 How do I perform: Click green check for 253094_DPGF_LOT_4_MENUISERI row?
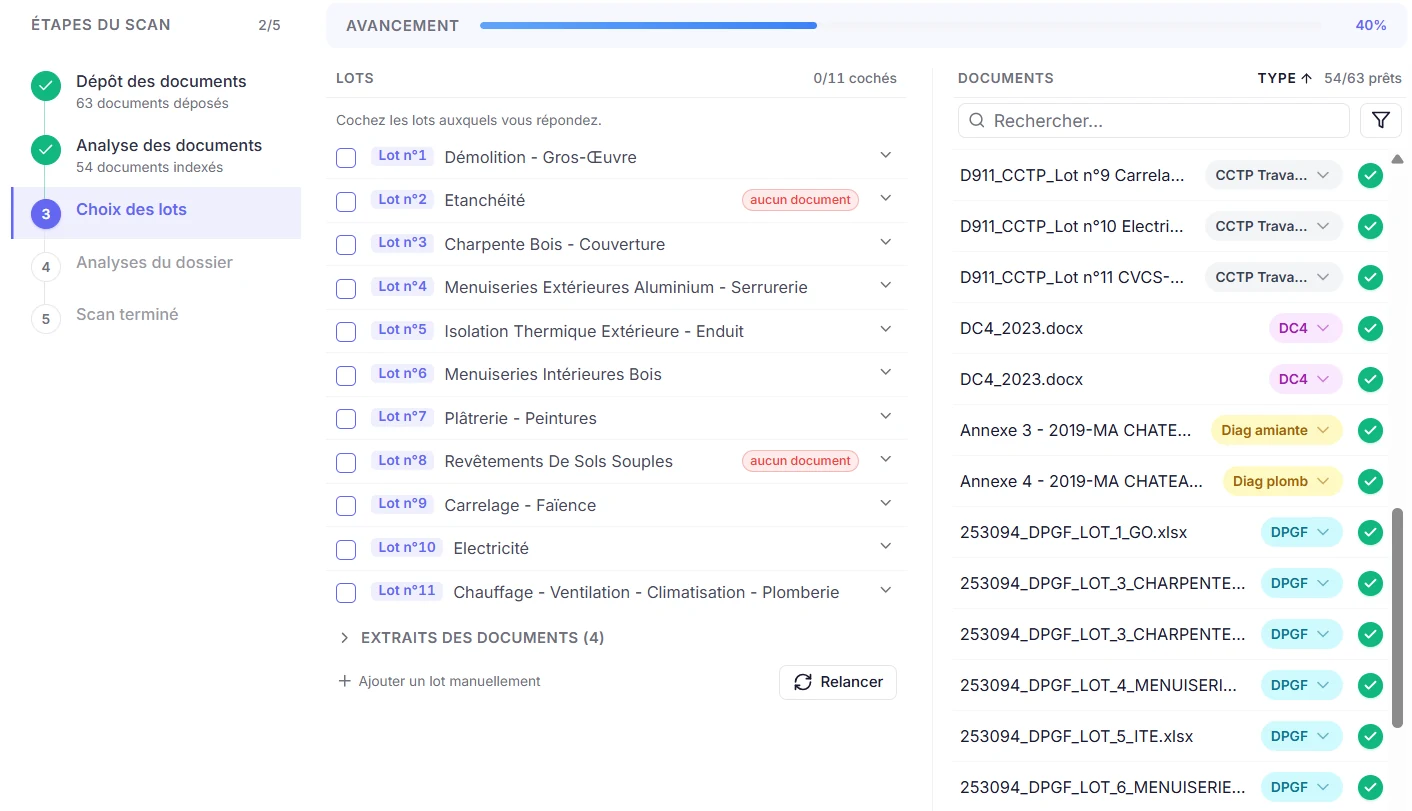click(x=1370, y=685)
